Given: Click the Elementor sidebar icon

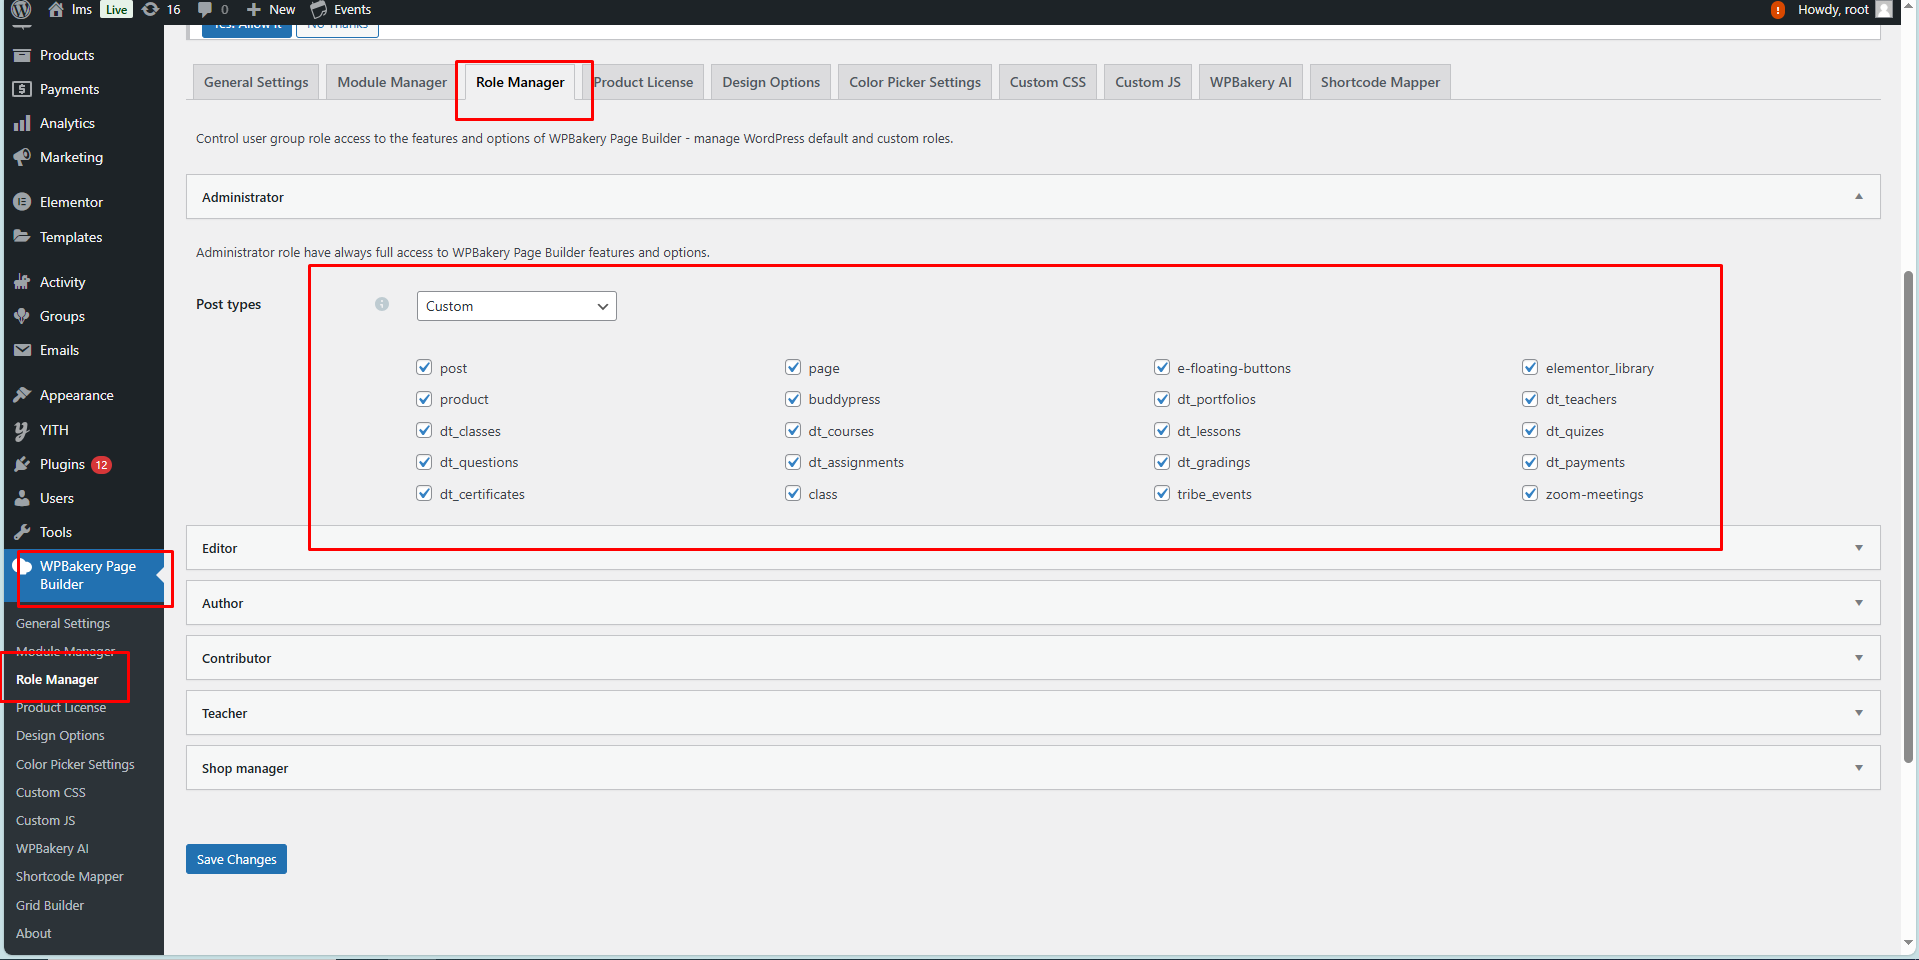Looking at the screenshot, I should coord(22,202).
